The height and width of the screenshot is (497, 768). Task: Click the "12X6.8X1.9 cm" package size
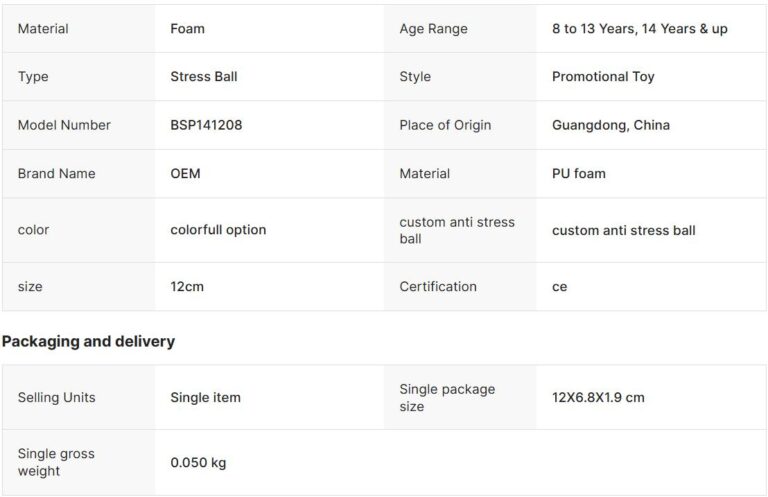[x=598, y=398]
